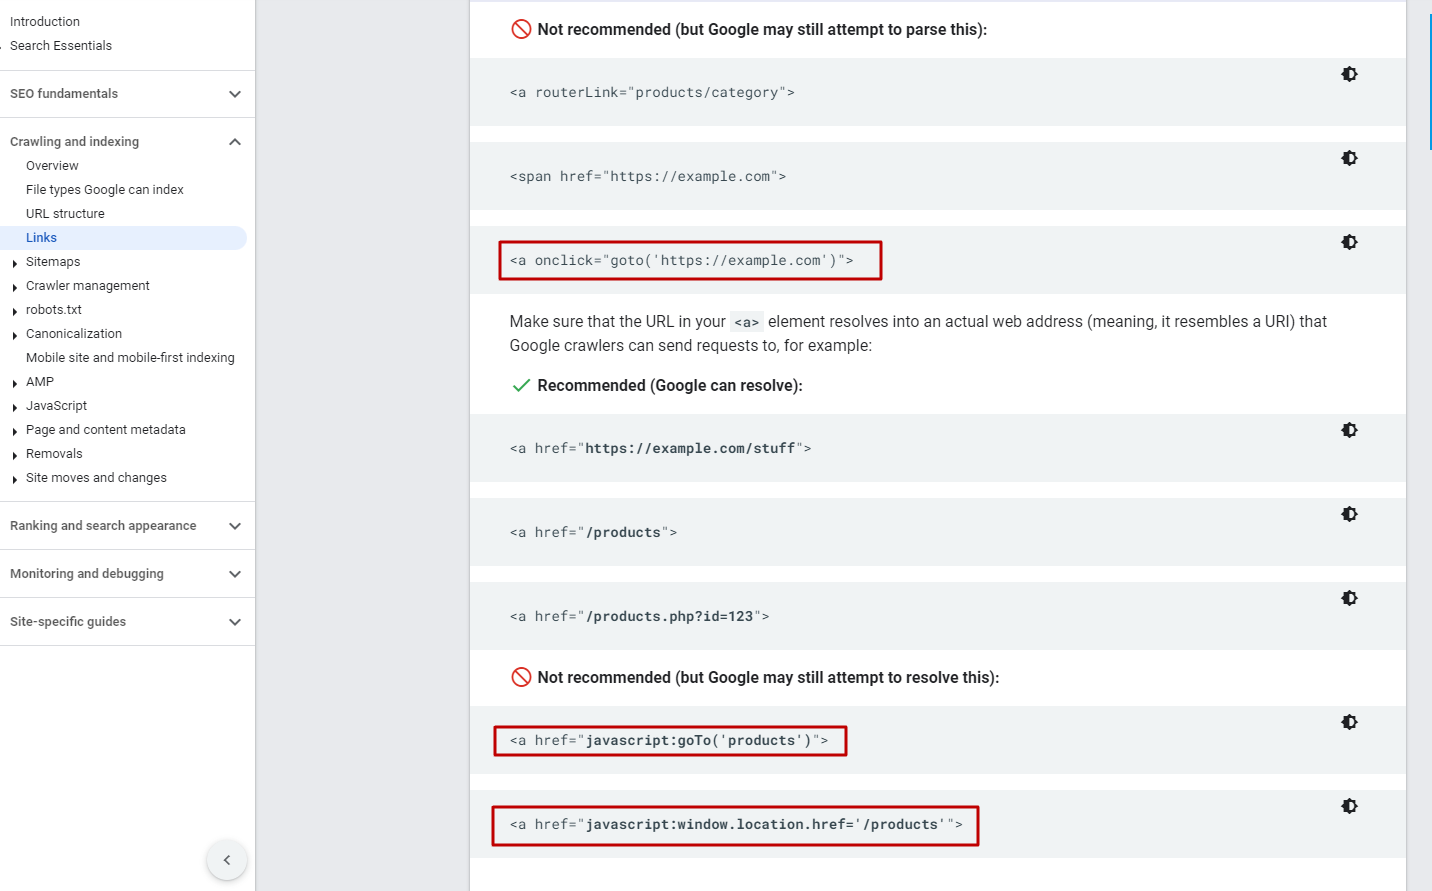Expand the SEO fundamentals section

(x=235, y=94)
